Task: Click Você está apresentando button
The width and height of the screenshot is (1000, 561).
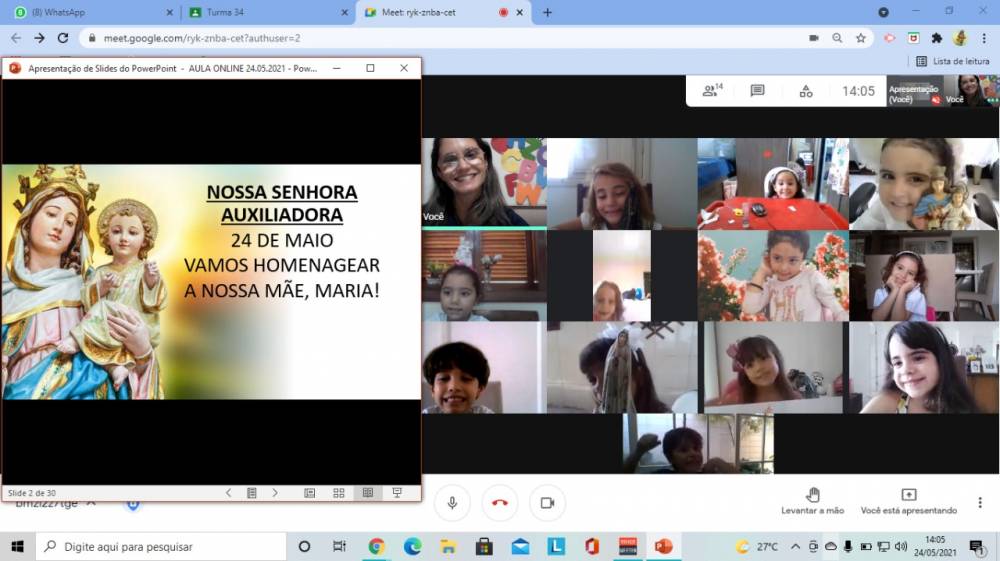Action: pos(908,501)
